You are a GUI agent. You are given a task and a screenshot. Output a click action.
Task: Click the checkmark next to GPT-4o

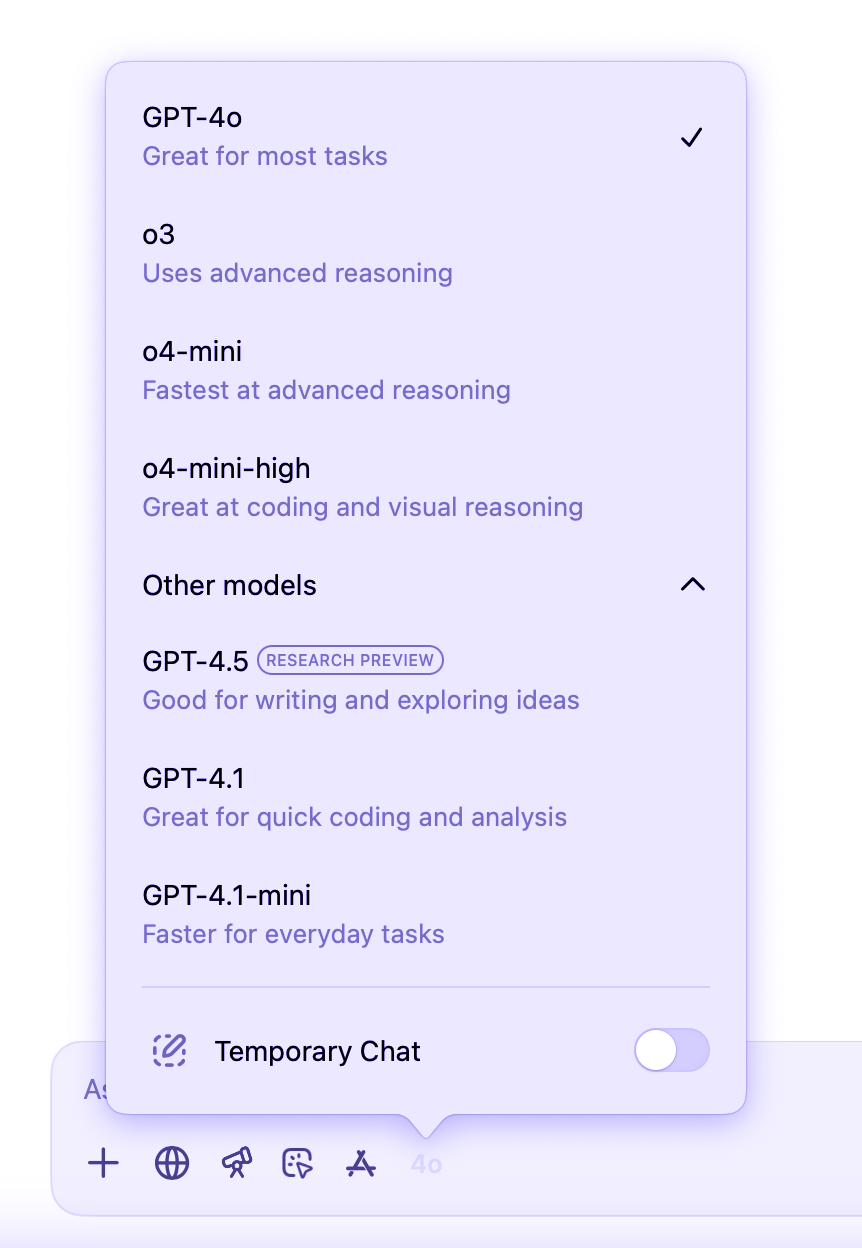[x=691, y=137]
